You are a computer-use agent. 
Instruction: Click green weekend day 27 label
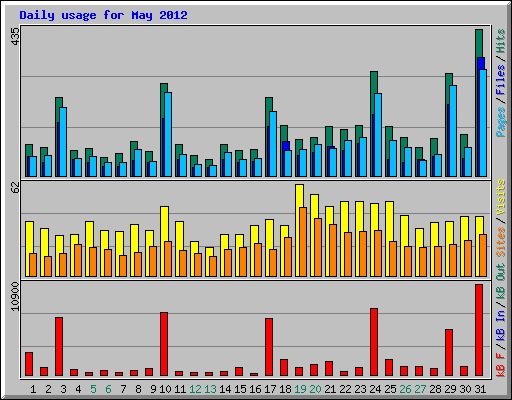click(x=420, y=389)
